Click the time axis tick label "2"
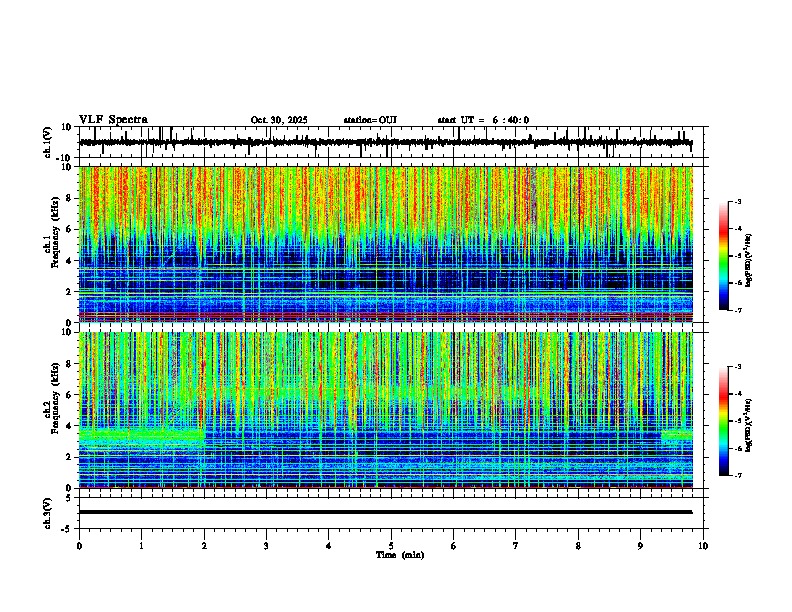Image resolution: width=792 pixels, height=612 pixels. point(204,546)
